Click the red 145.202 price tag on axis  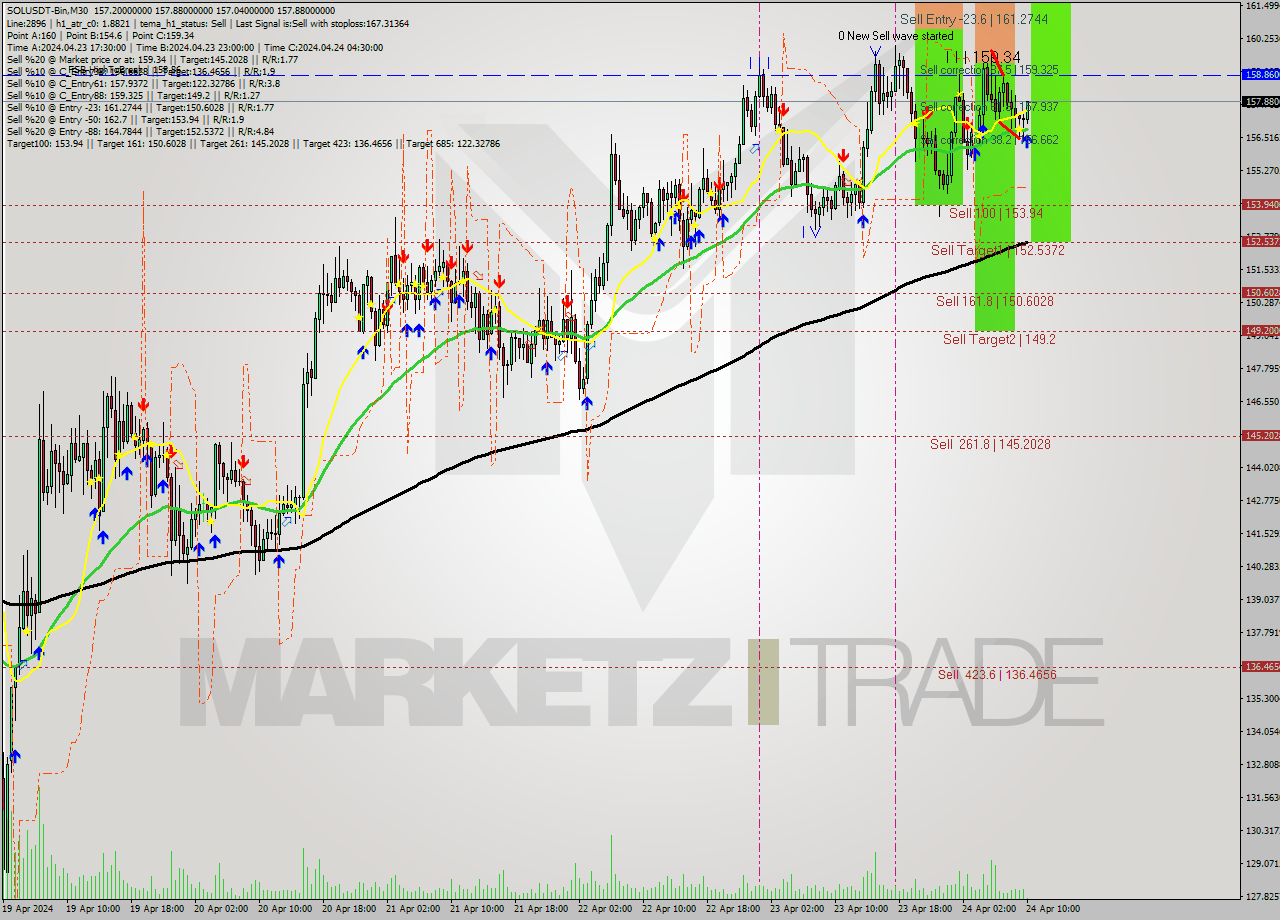[x=1260, y=436]
